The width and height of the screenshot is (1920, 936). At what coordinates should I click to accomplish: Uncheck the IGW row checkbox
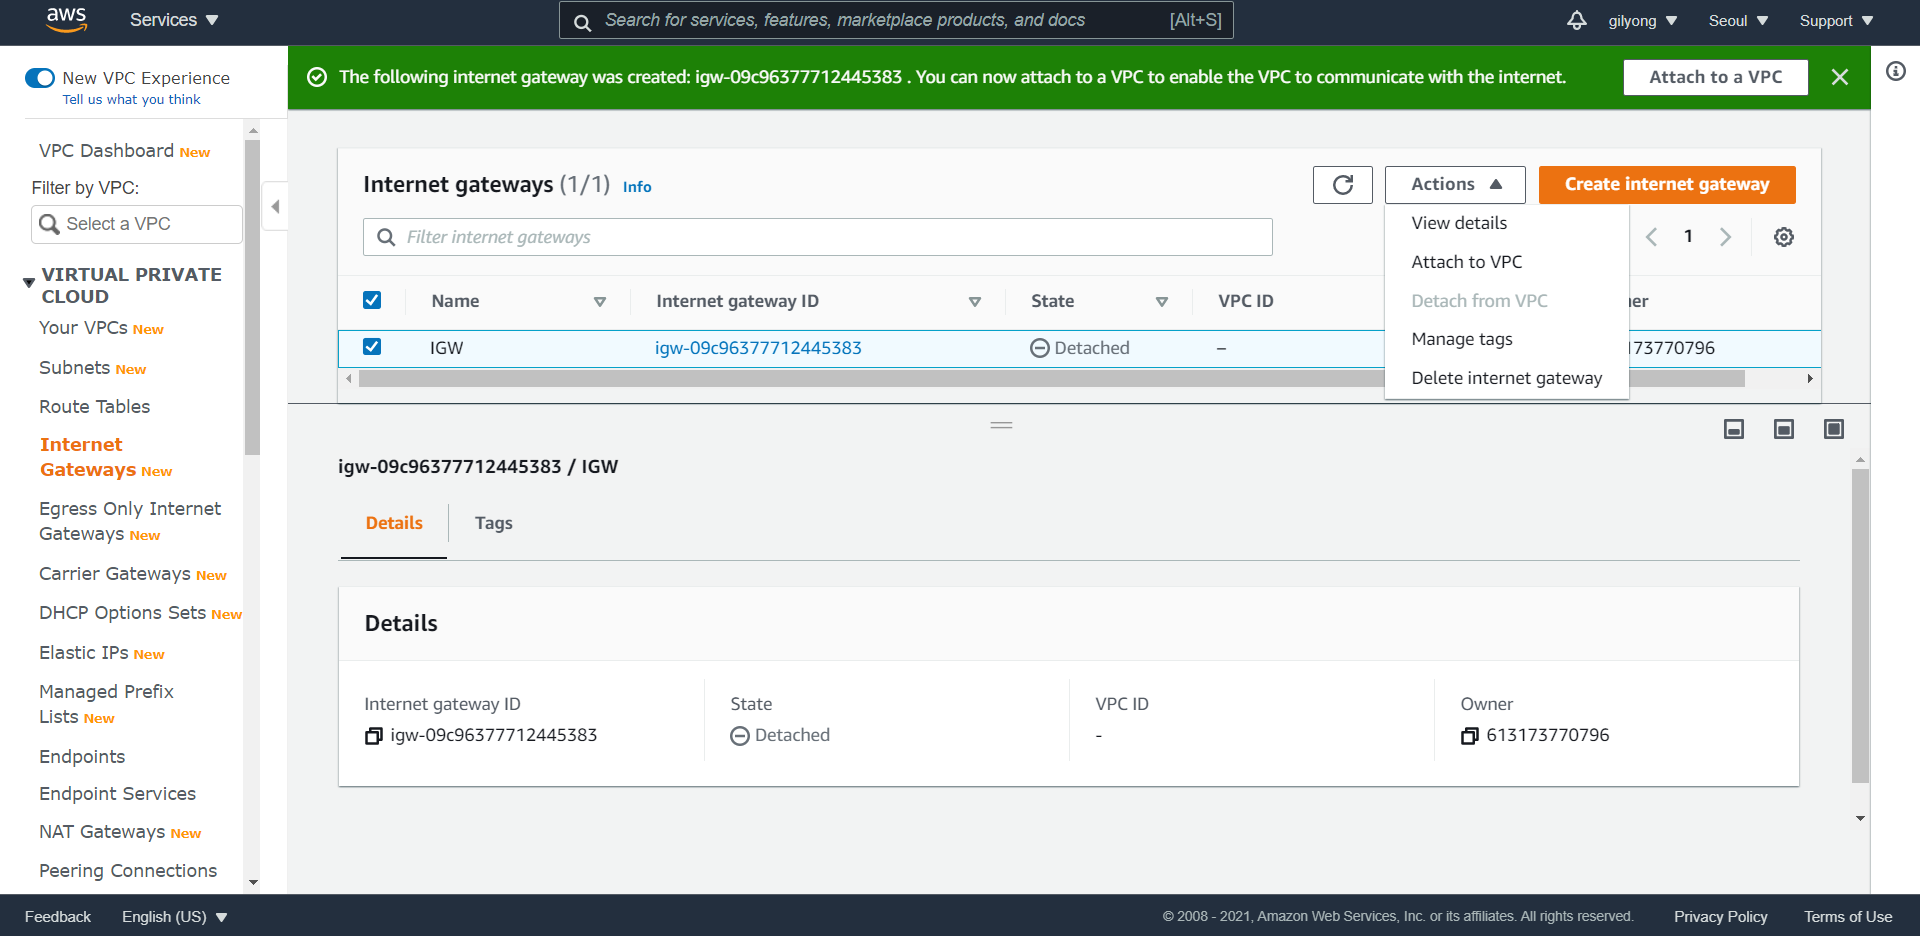pos(372,347)
